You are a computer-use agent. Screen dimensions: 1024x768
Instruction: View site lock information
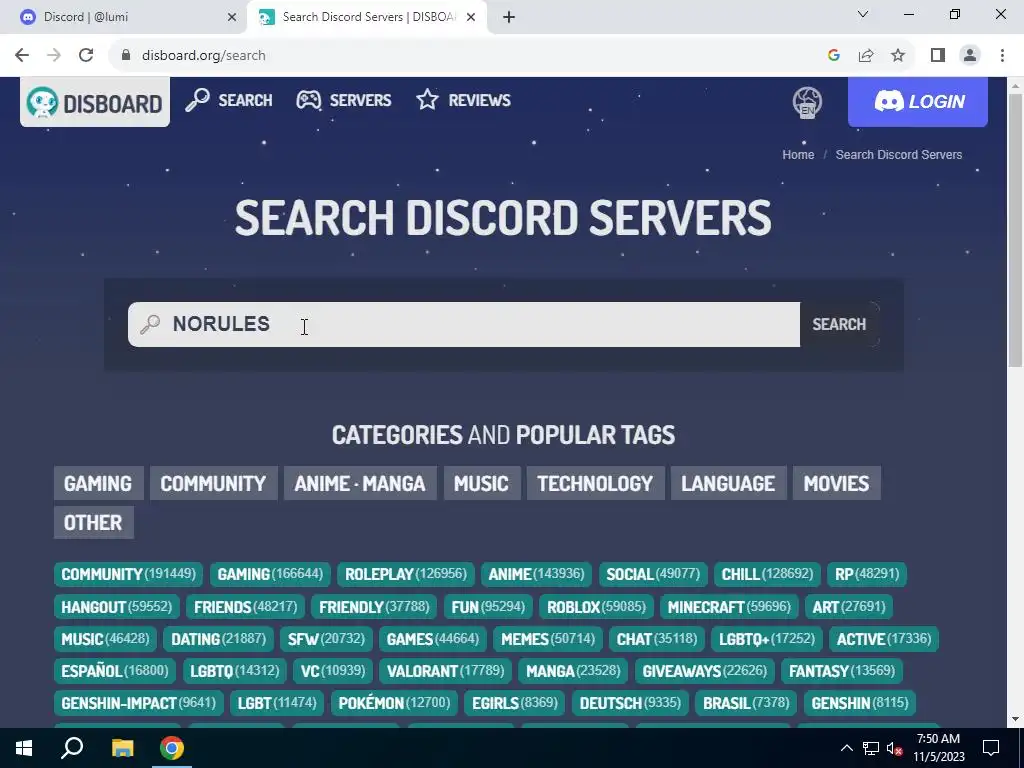click(126, 56)
